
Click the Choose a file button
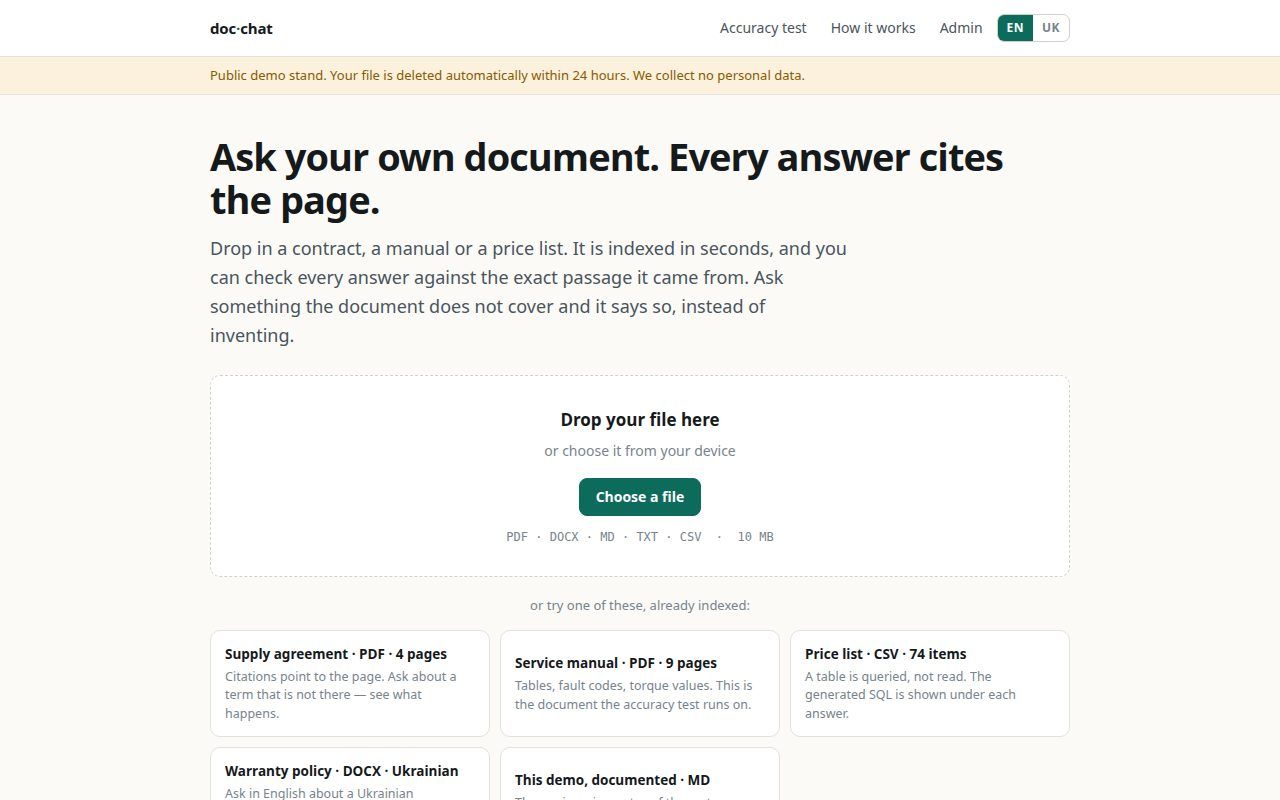640,497
